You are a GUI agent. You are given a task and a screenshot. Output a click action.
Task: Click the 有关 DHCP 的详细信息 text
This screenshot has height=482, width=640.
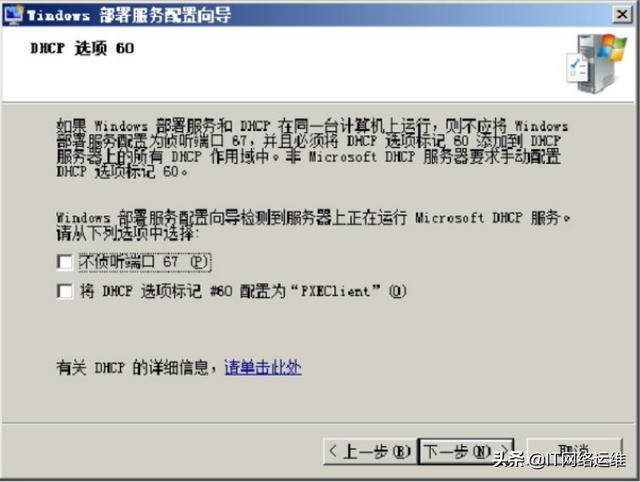(x=137, y=368)
